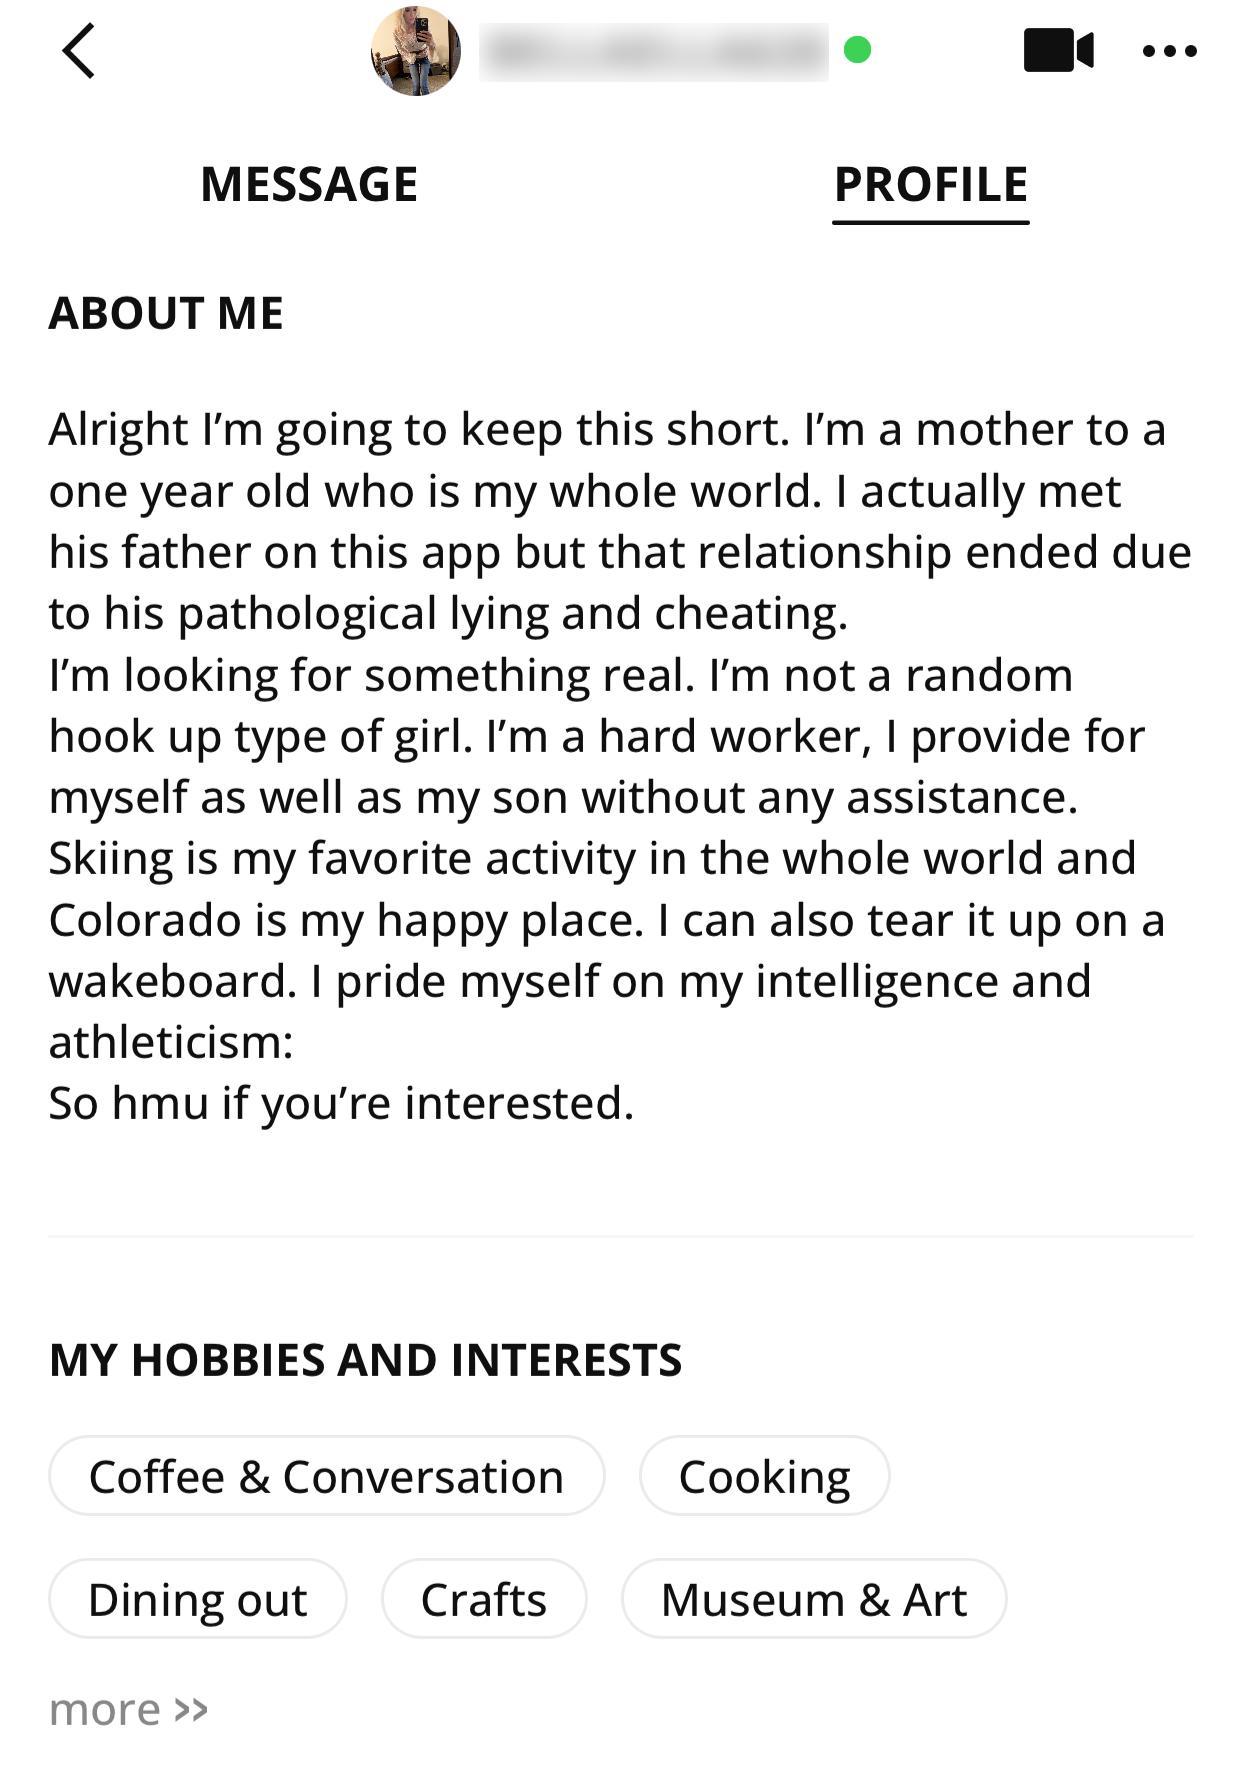
Task: Start a video call with camera icon
Action: pos(1058,50)
